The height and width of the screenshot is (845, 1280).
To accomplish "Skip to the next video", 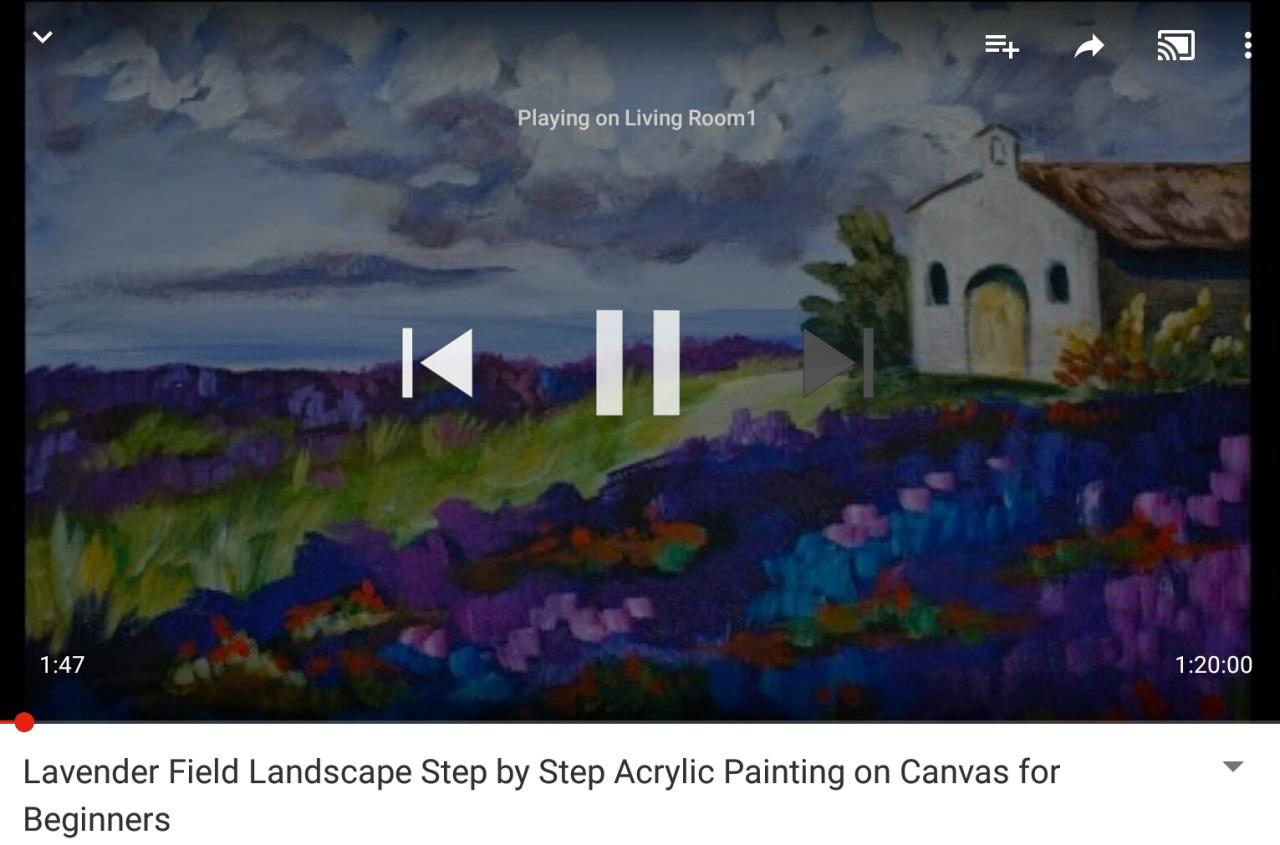I will pyautogui.click(x=838, y=362).
